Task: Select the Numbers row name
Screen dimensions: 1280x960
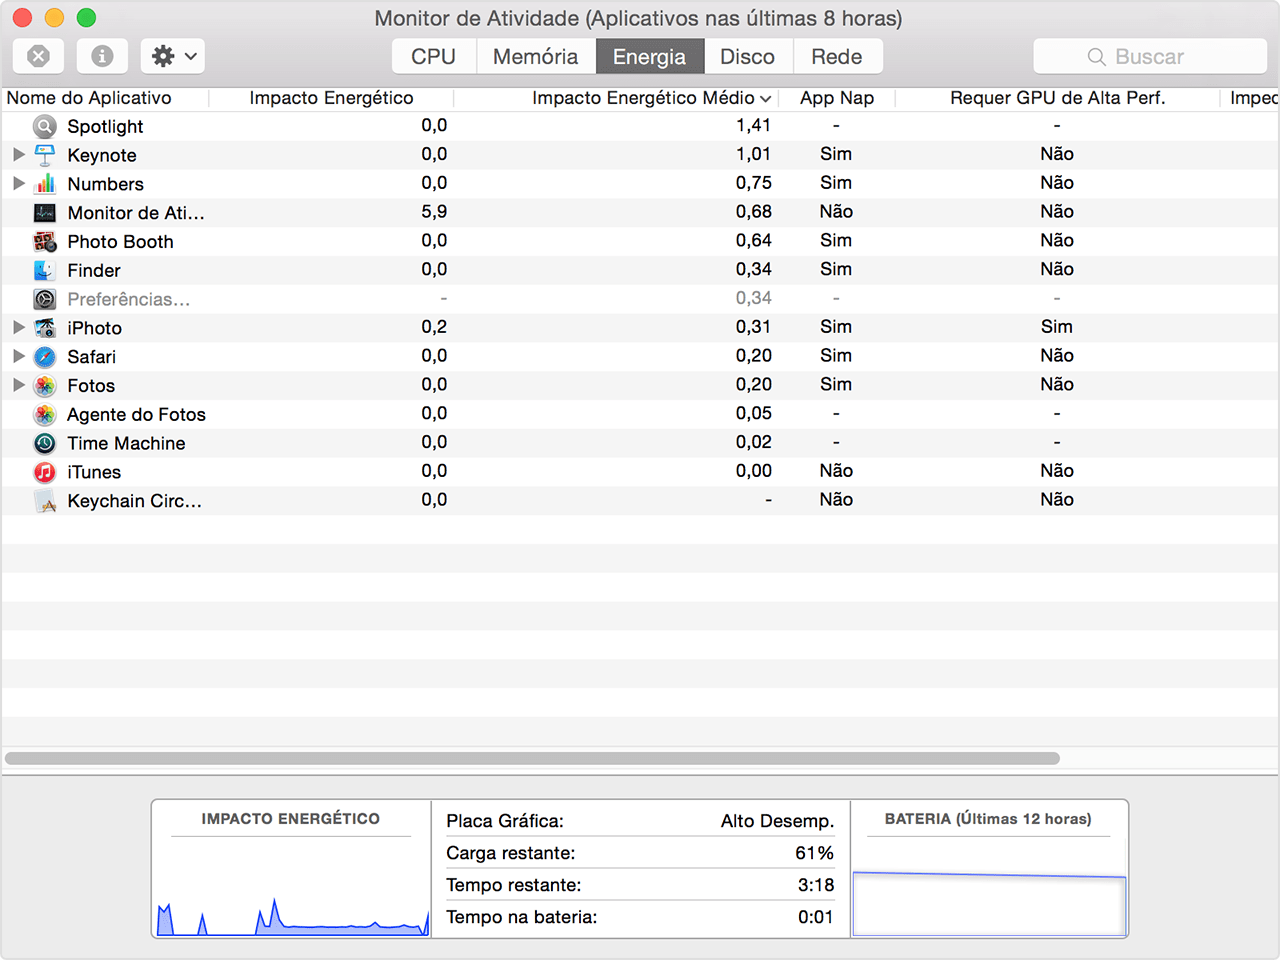Action: [105, 184]
